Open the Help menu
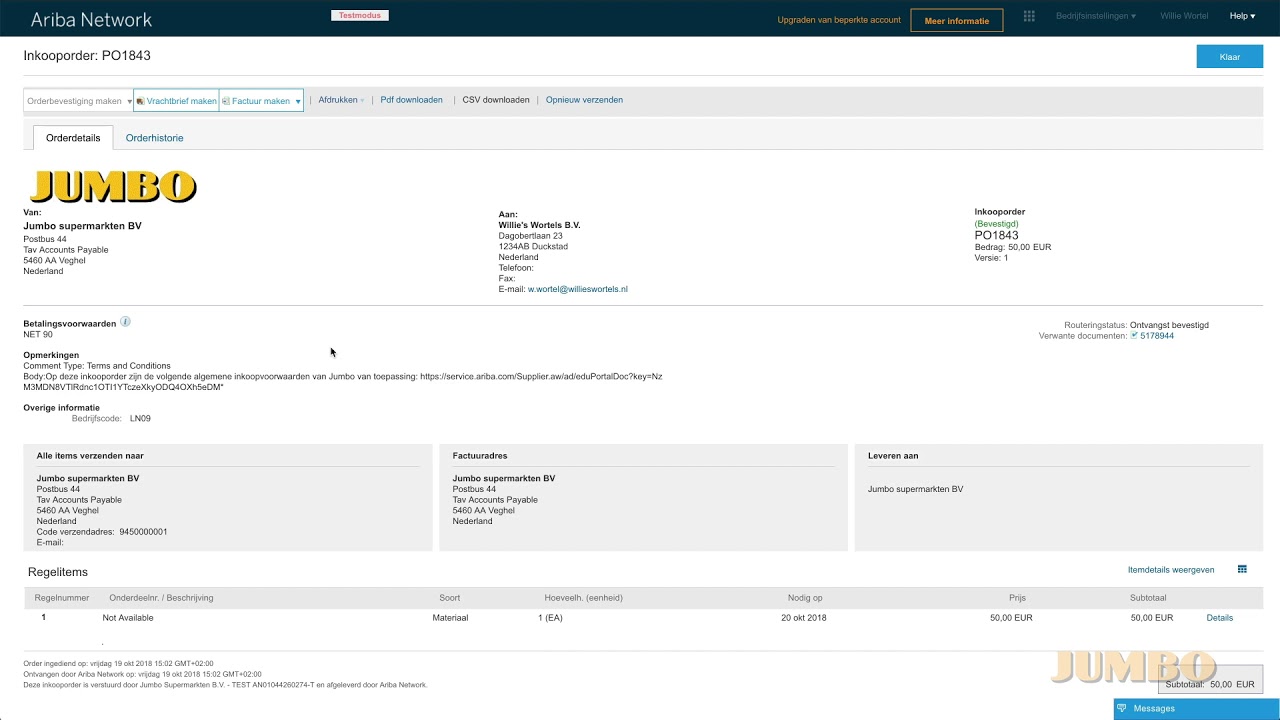 [1242, 16]
